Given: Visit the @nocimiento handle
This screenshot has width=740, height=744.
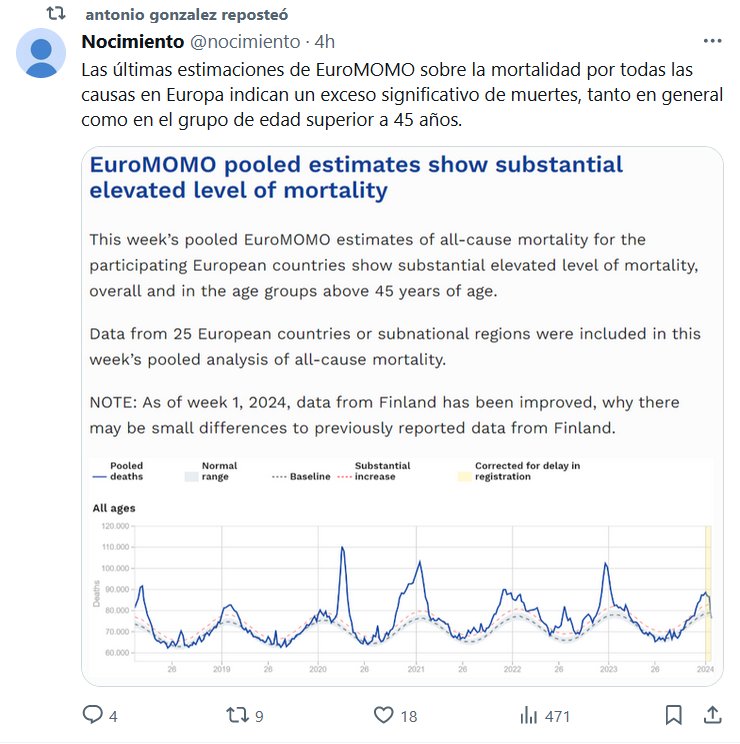Looking at the screenshot, I should (245, 41).
